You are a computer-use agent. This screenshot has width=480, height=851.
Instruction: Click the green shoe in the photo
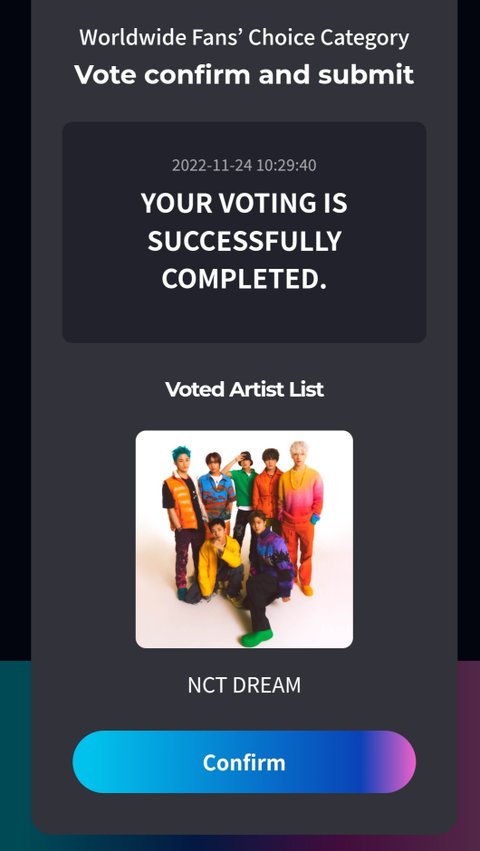pos(256,637)
